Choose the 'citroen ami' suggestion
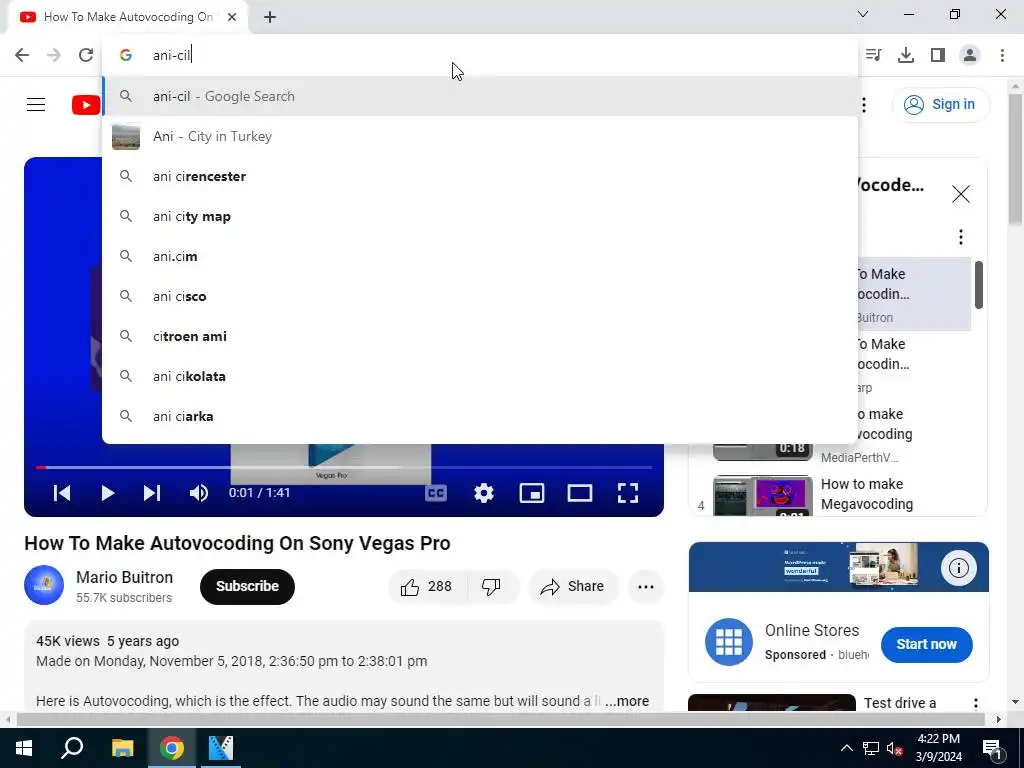The height and width of the screenshot is (768, 1024). [x=480, y=336]
